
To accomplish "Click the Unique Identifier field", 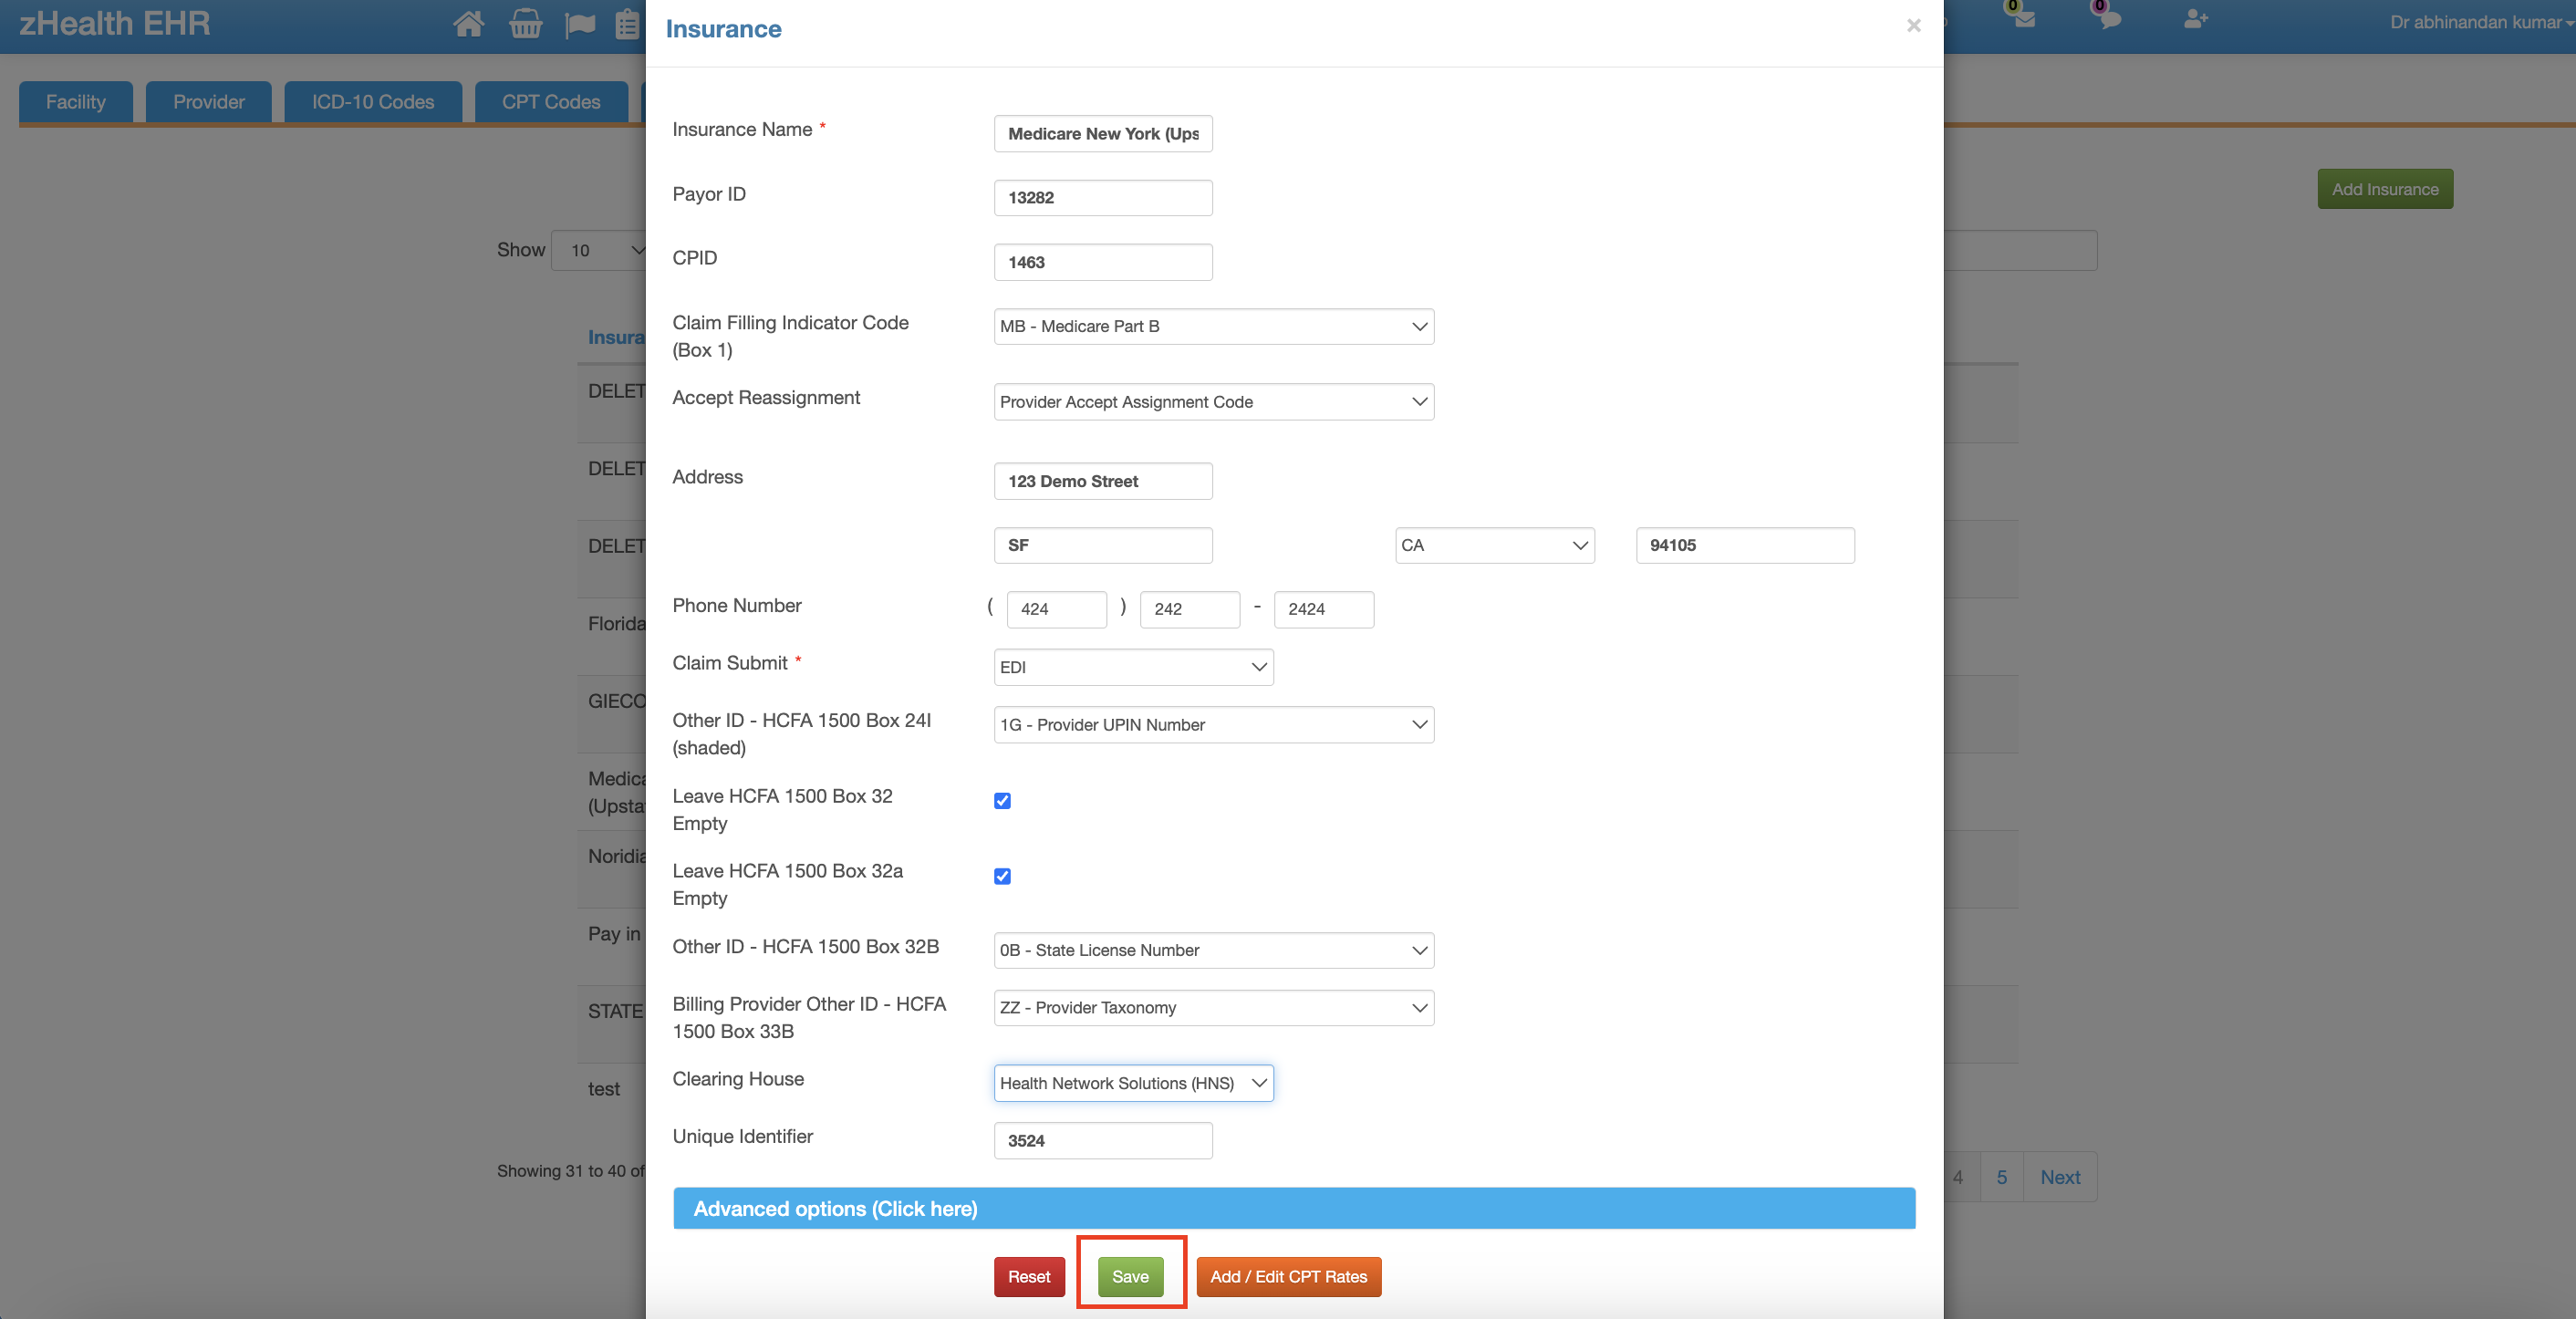I will click(1103, 1141).
